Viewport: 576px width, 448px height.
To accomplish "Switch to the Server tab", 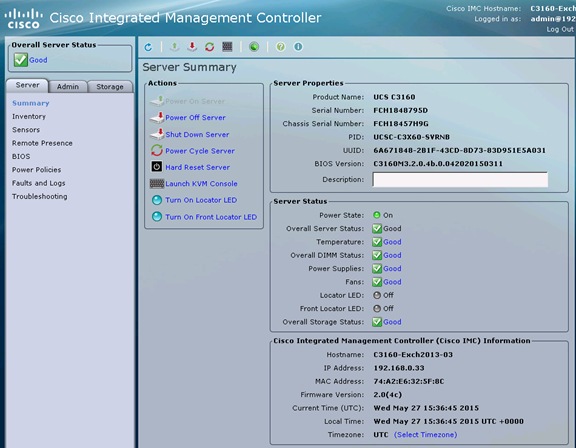I will coord(27,85).
